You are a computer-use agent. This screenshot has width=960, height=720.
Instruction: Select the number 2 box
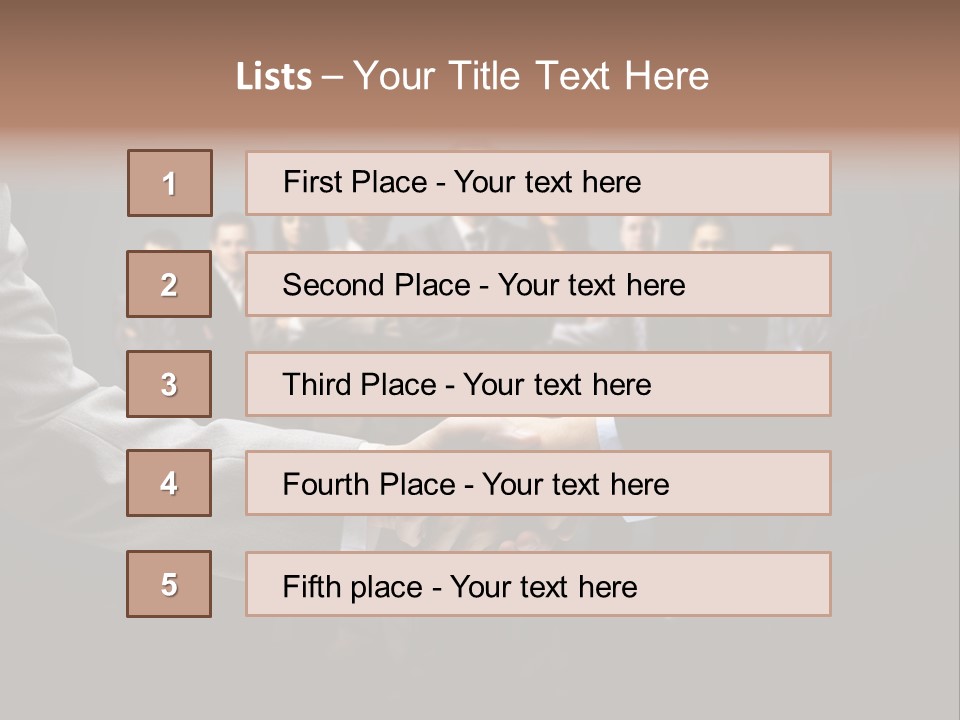pos(169,284)
